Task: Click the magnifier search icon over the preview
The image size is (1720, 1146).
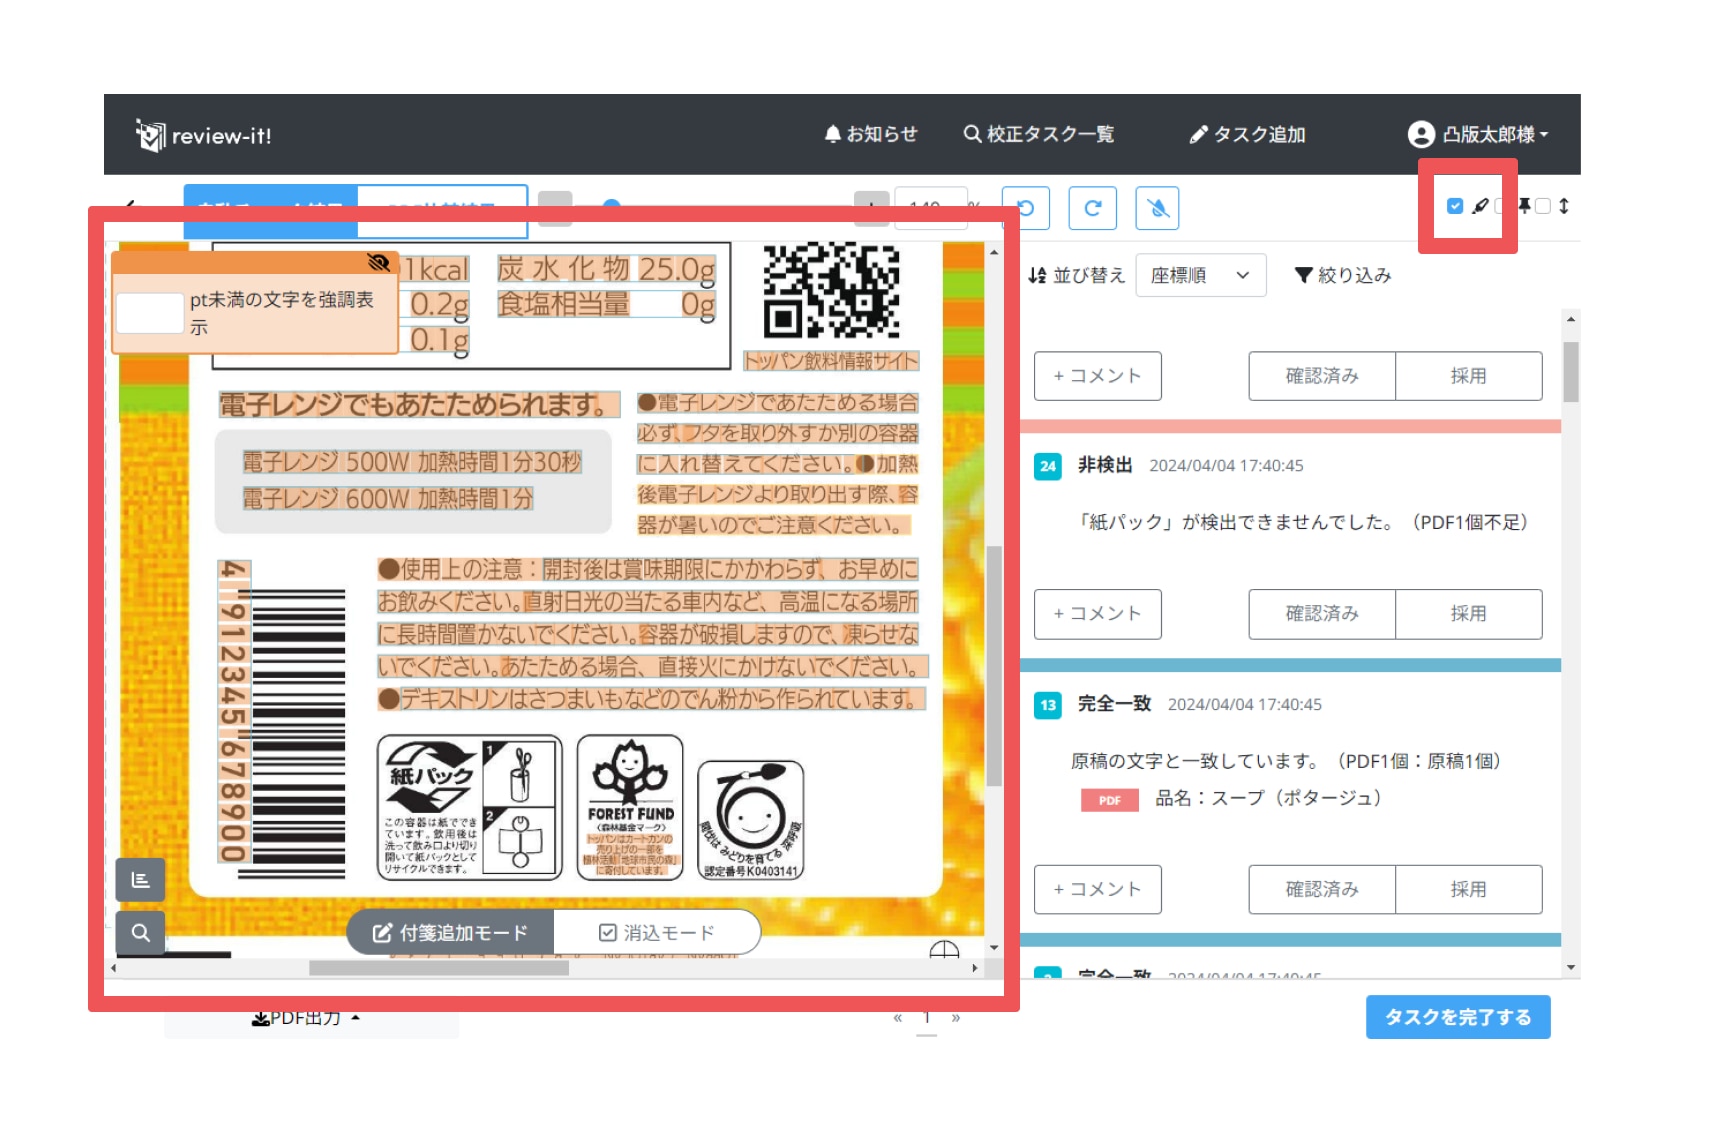Action: point(141,933)
